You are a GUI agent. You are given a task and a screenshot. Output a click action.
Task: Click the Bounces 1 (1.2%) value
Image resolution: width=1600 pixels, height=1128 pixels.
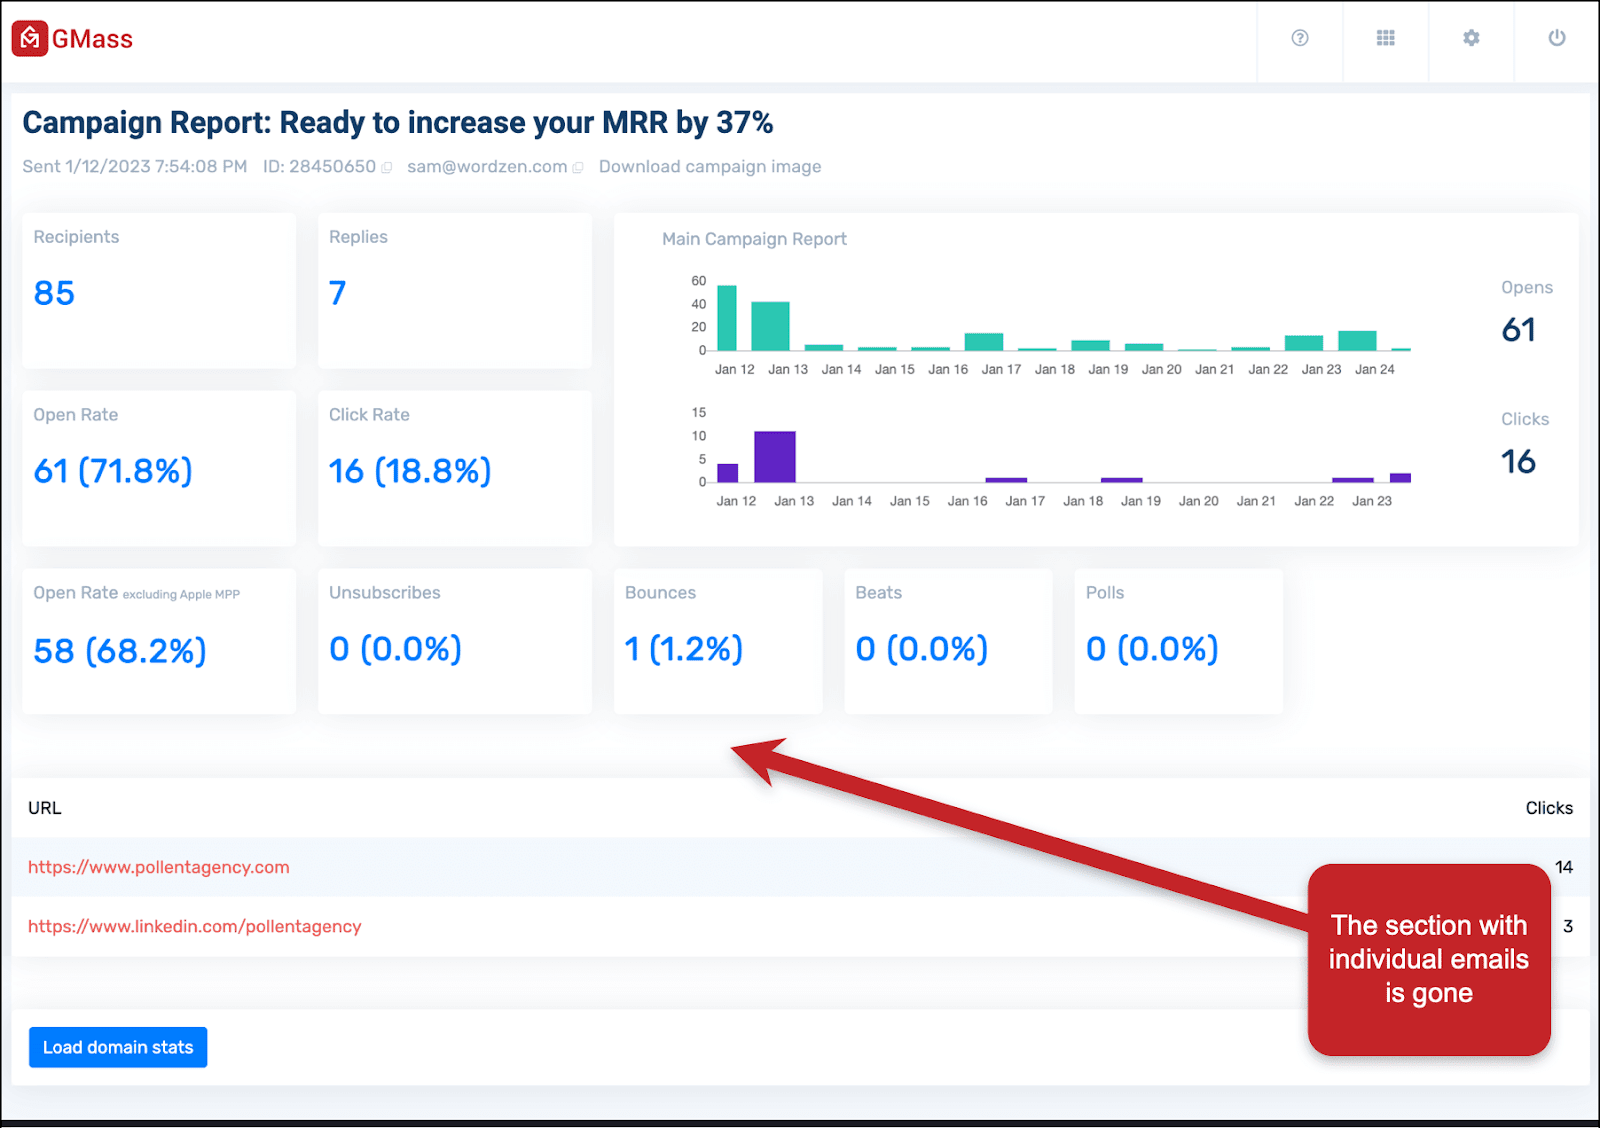[684, 649]
